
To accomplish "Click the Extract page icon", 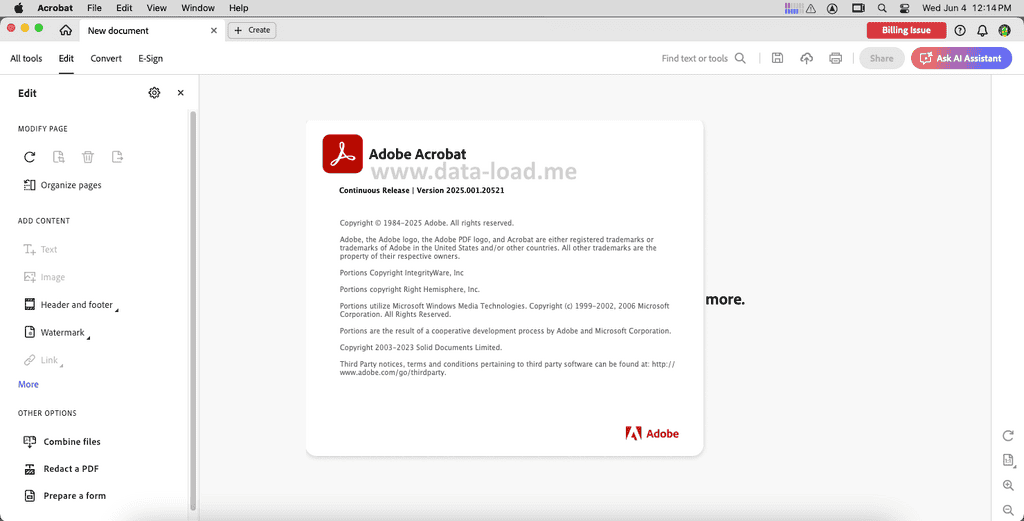I will click(59, 157).
